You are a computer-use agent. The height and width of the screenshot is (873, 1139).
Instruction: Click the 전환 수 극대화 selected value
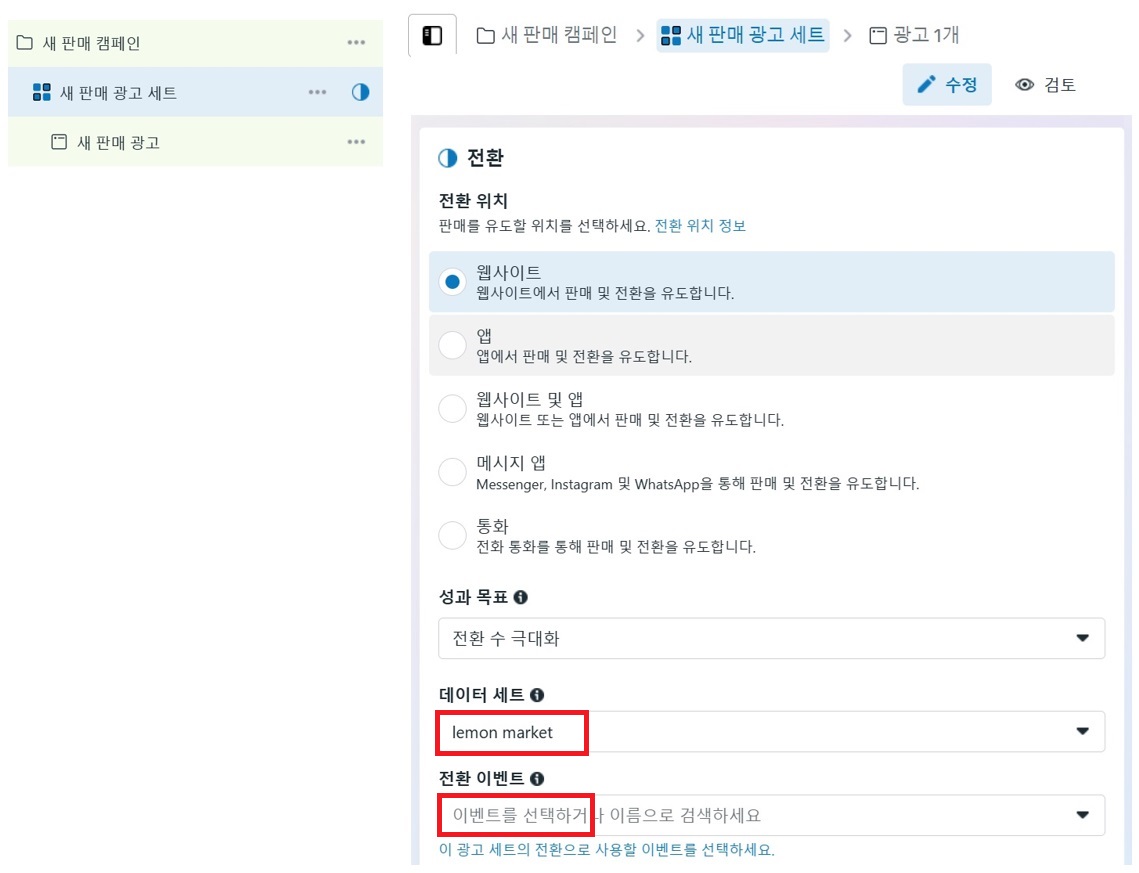click(506, 638)
